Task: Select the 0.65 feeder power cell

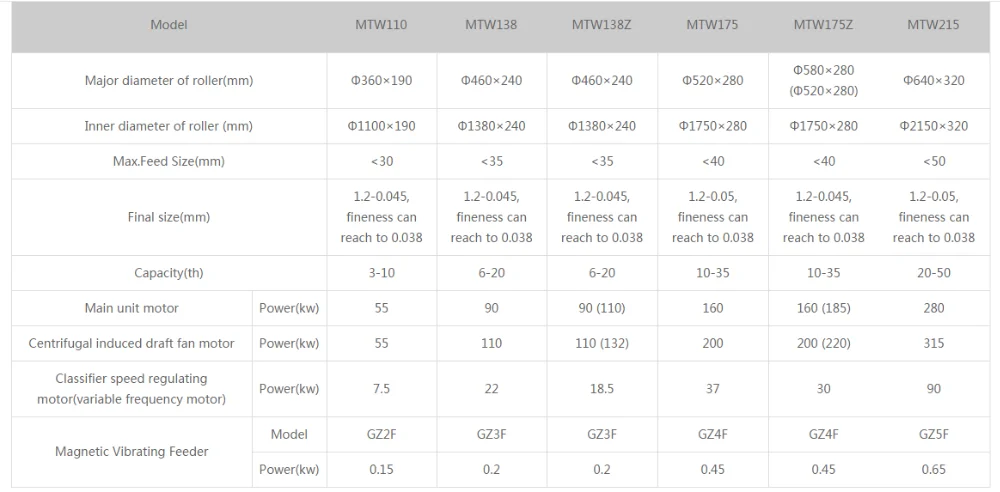Action: (x=933, y=469)
